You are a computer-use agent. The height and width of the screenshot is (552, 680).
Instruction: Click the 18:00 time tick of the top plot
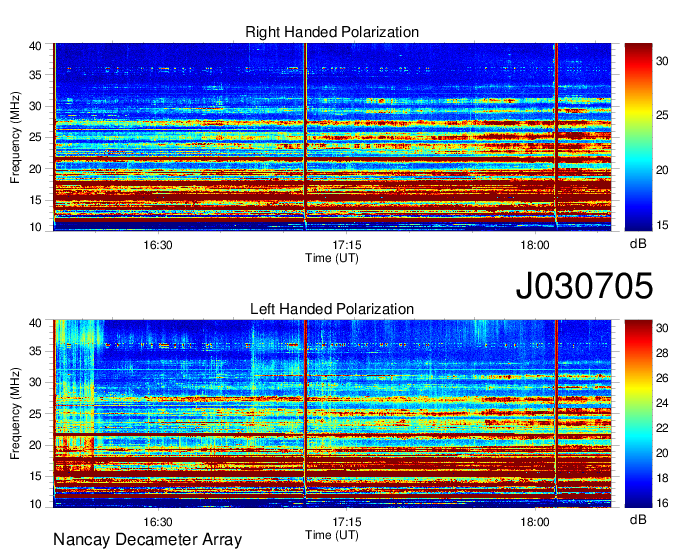click(x=535, y=245)
